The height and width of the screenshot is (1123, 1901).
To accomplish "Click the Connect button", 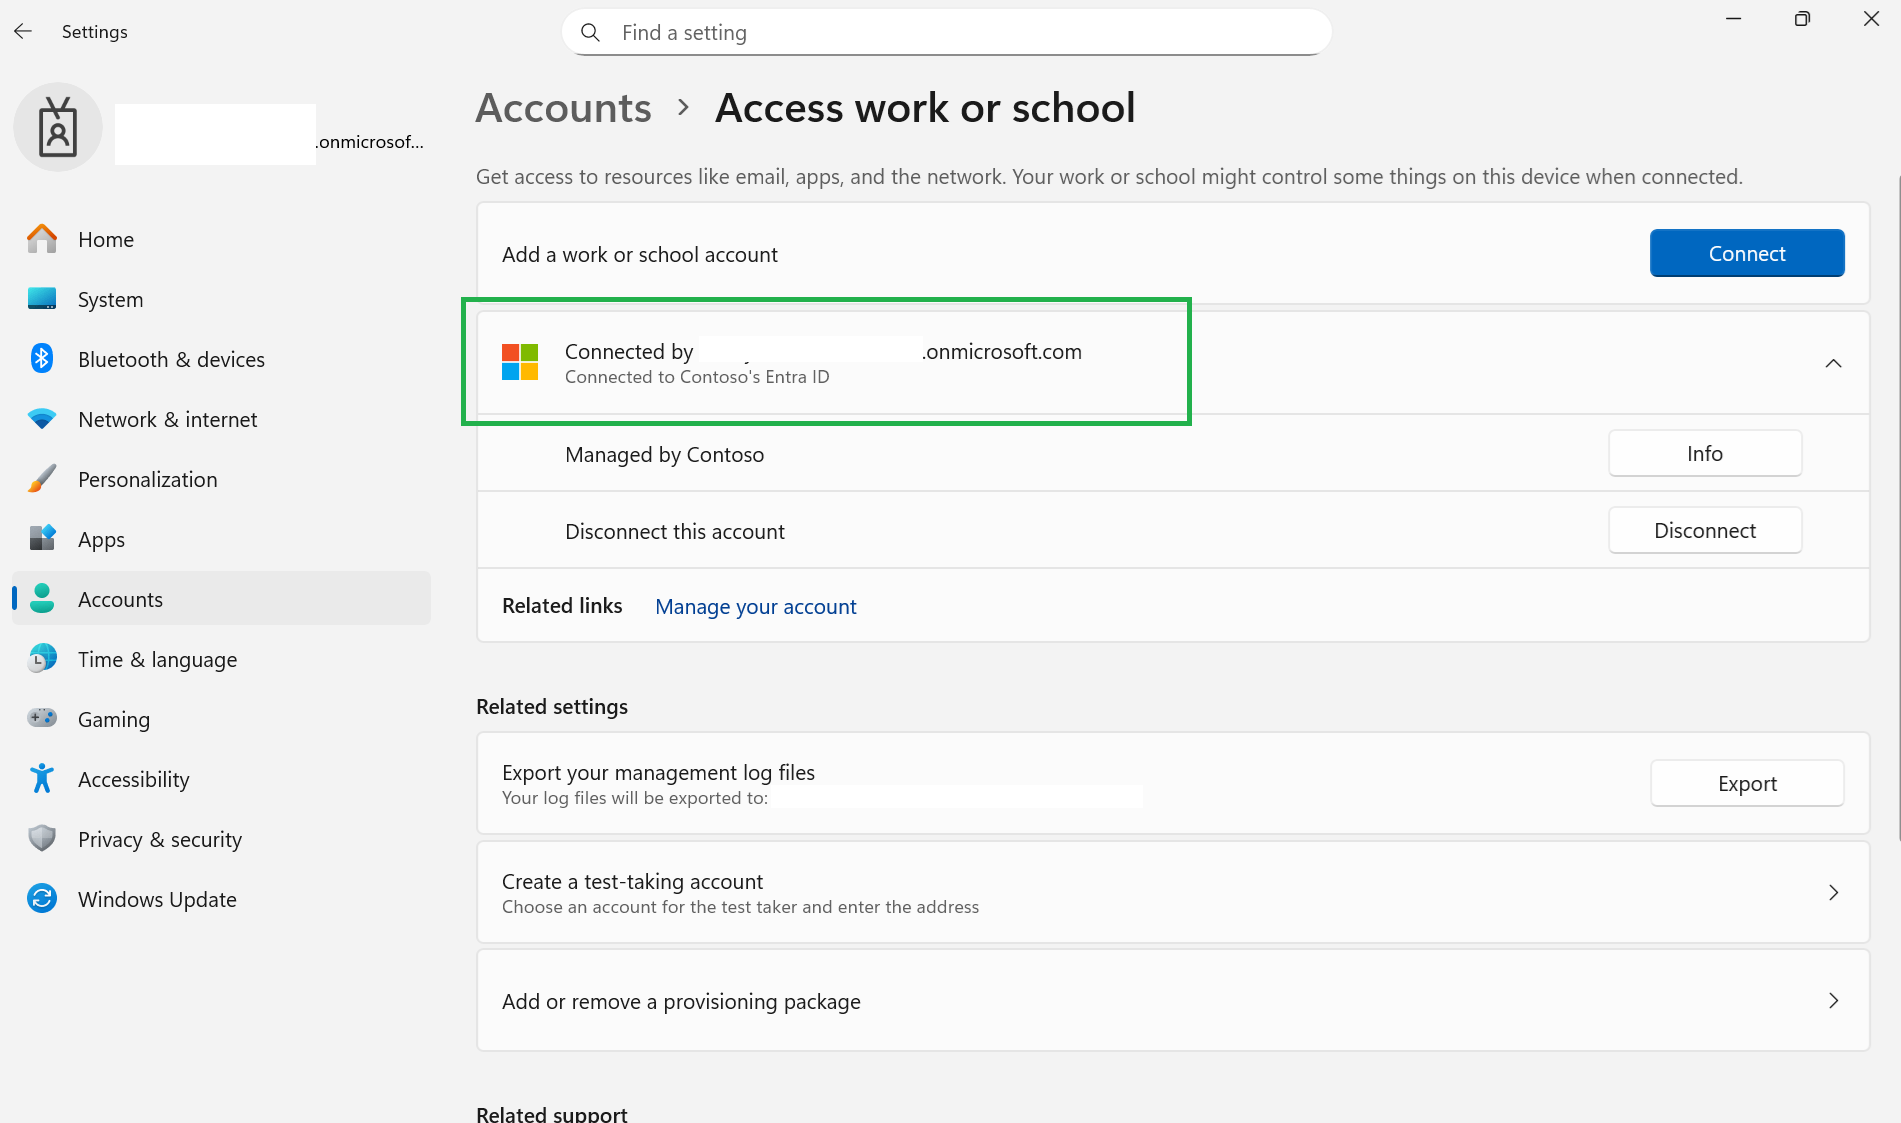I will 1747,253.
